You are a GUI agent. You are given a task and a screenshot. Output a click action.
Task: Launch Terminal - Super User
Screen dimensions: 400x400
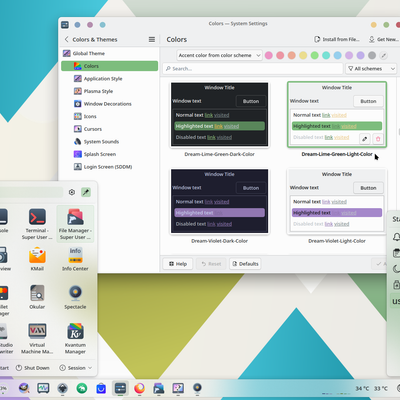point(37,224)
